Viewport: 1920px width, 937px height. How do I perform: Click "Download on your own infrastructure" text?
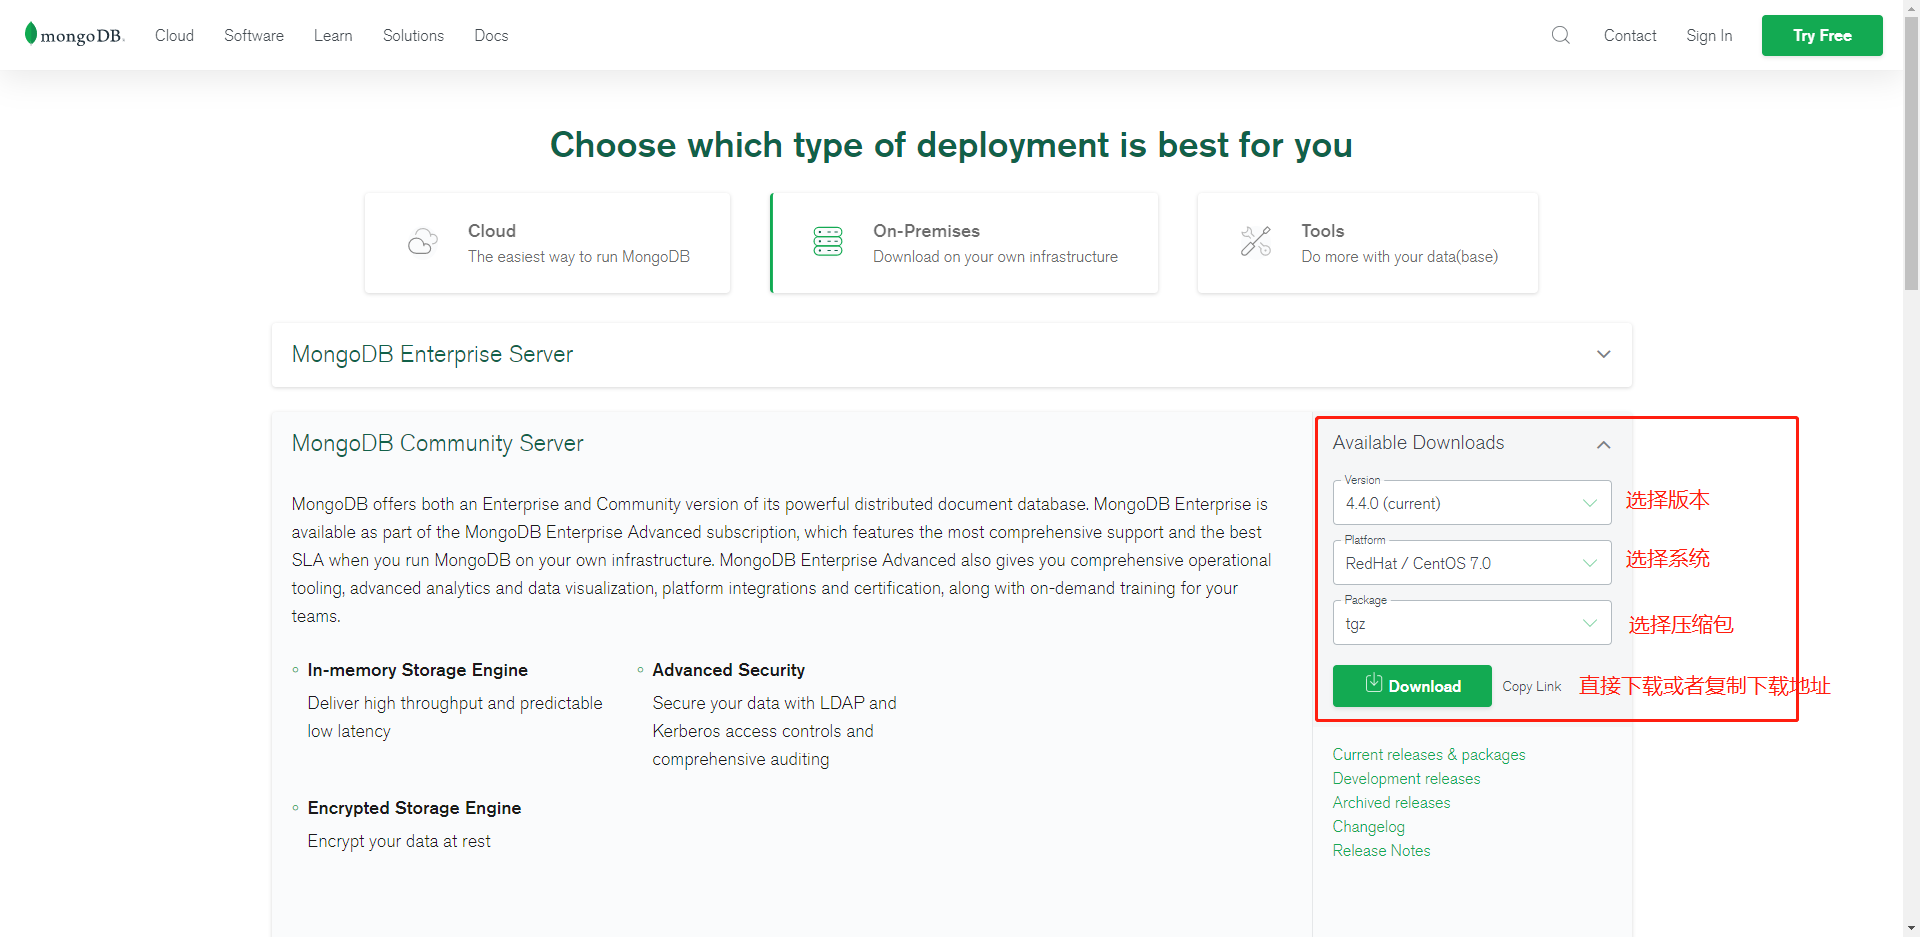coord(995,257)
